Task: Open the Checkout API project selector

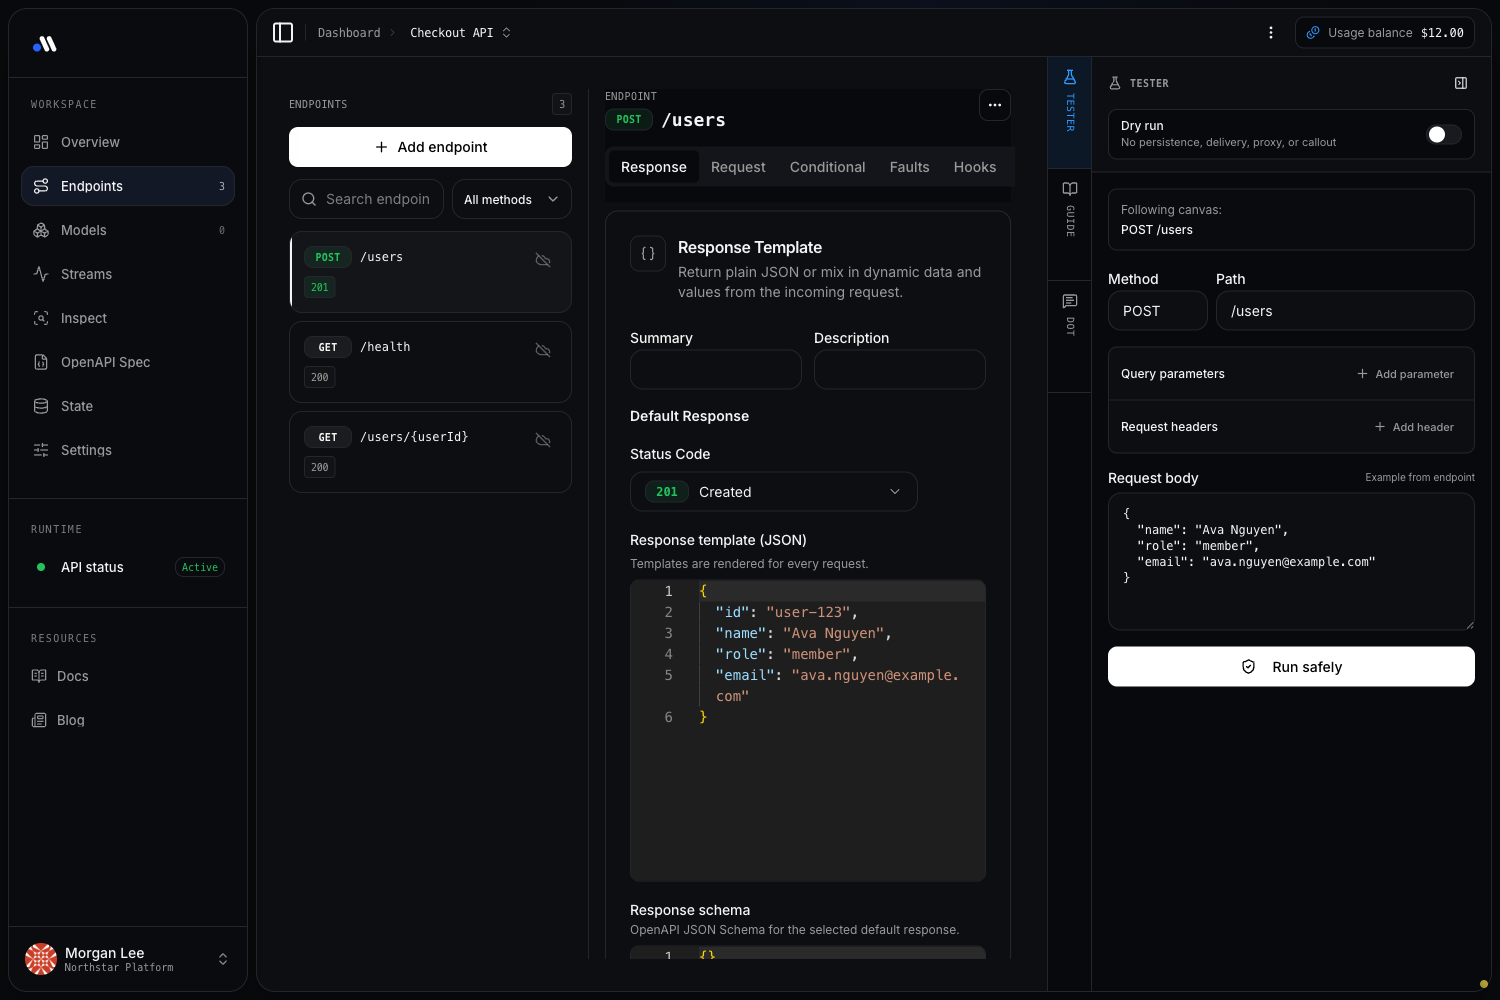Action: coord(460,33)
